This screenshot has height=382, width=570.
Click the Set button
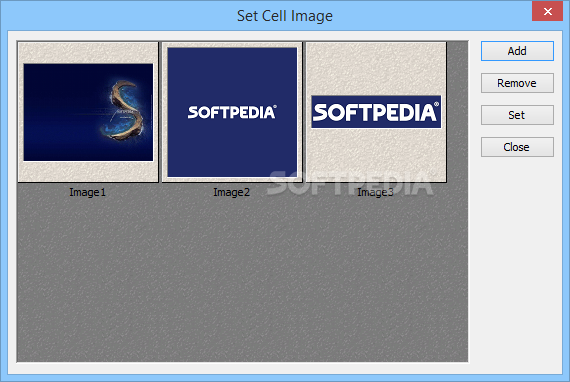click(517, 115)
